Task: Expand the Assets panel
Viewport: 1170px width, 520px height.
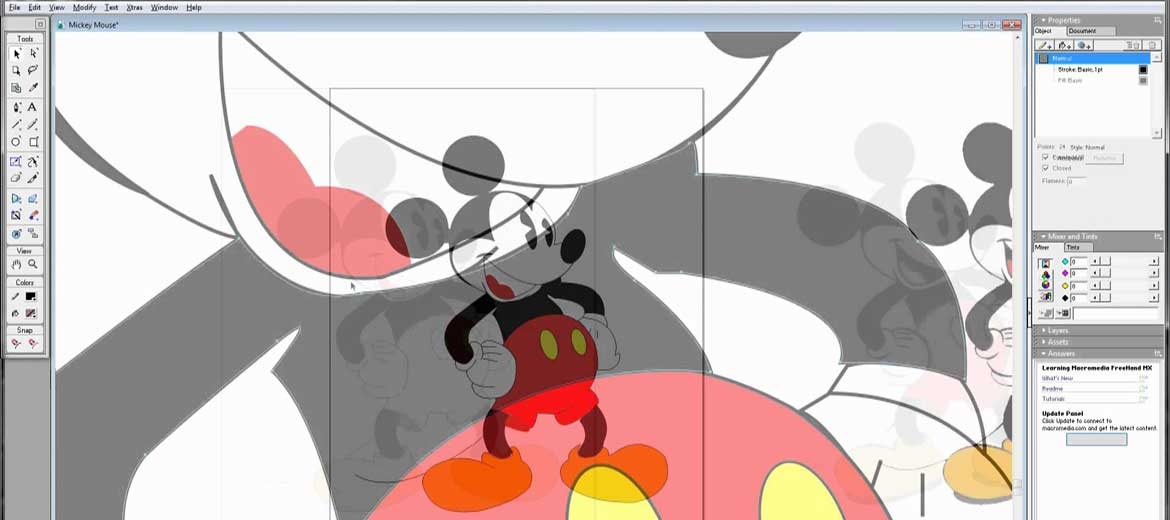Action: click(x=1043, y=342)
